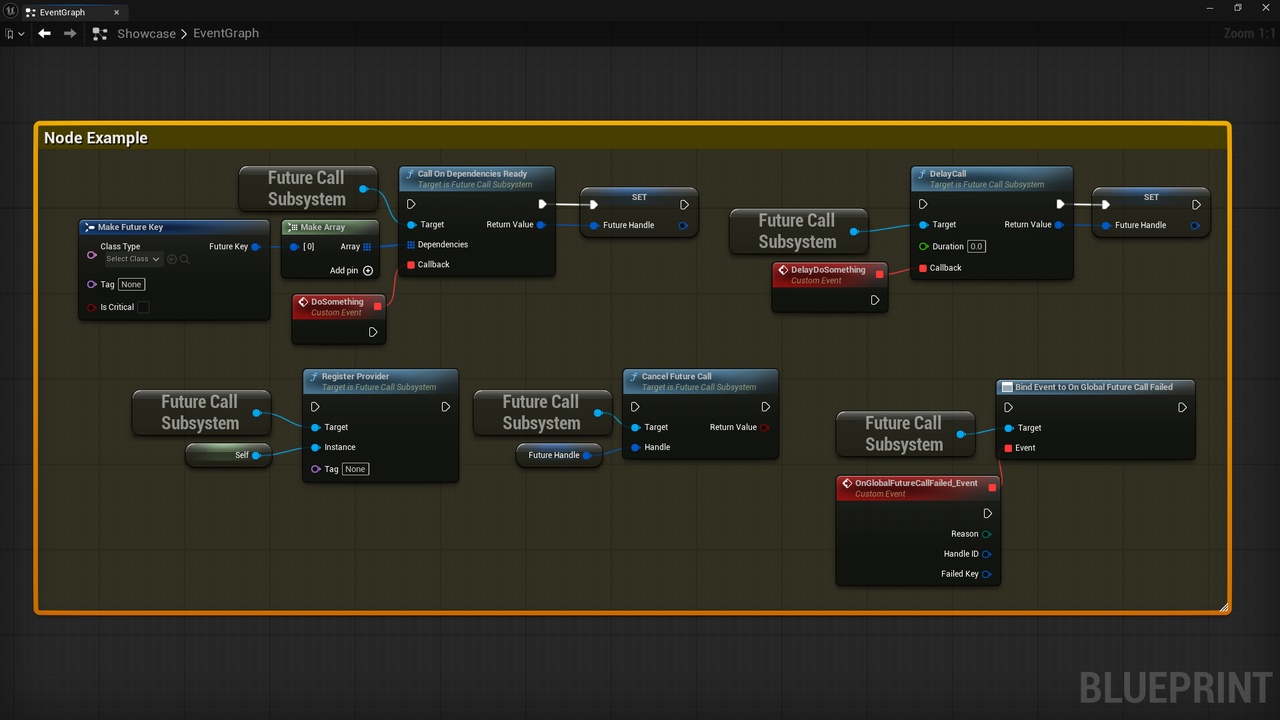Click exec output pin of Register Provider
1280x720 pixels.
click(445, 407)
